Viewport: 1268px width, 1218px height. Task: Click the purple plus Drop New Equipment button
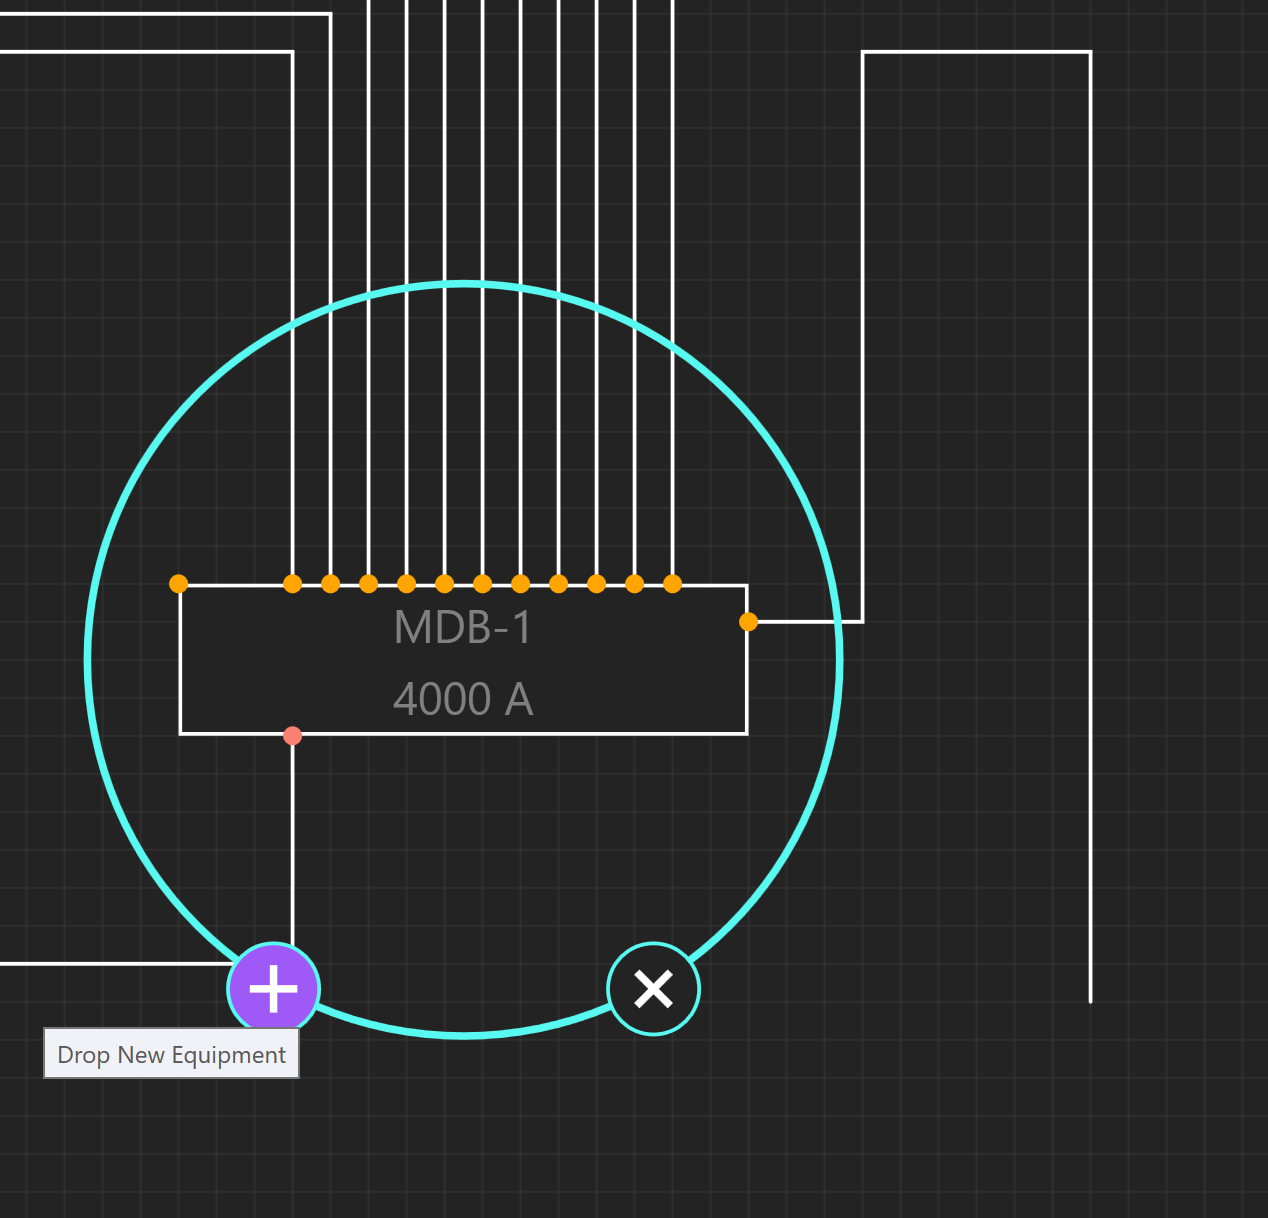(273, 989)
